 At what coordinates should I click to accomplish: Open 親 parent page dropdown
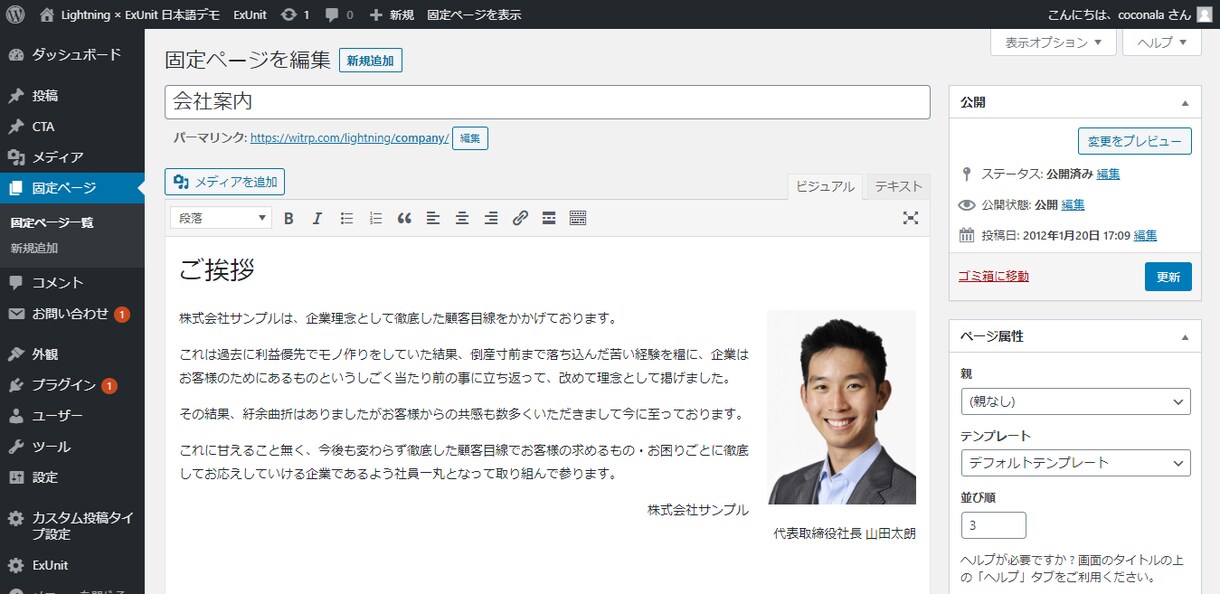point(1075,402)
